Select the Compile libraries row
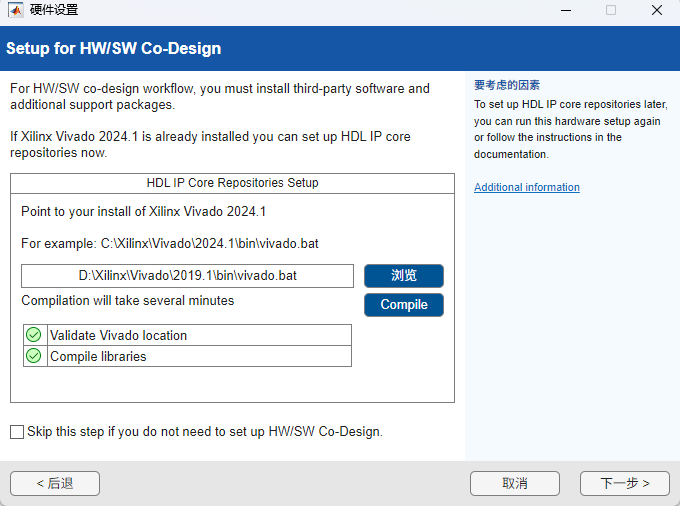680x506 pixels. [x=187, y=356]
